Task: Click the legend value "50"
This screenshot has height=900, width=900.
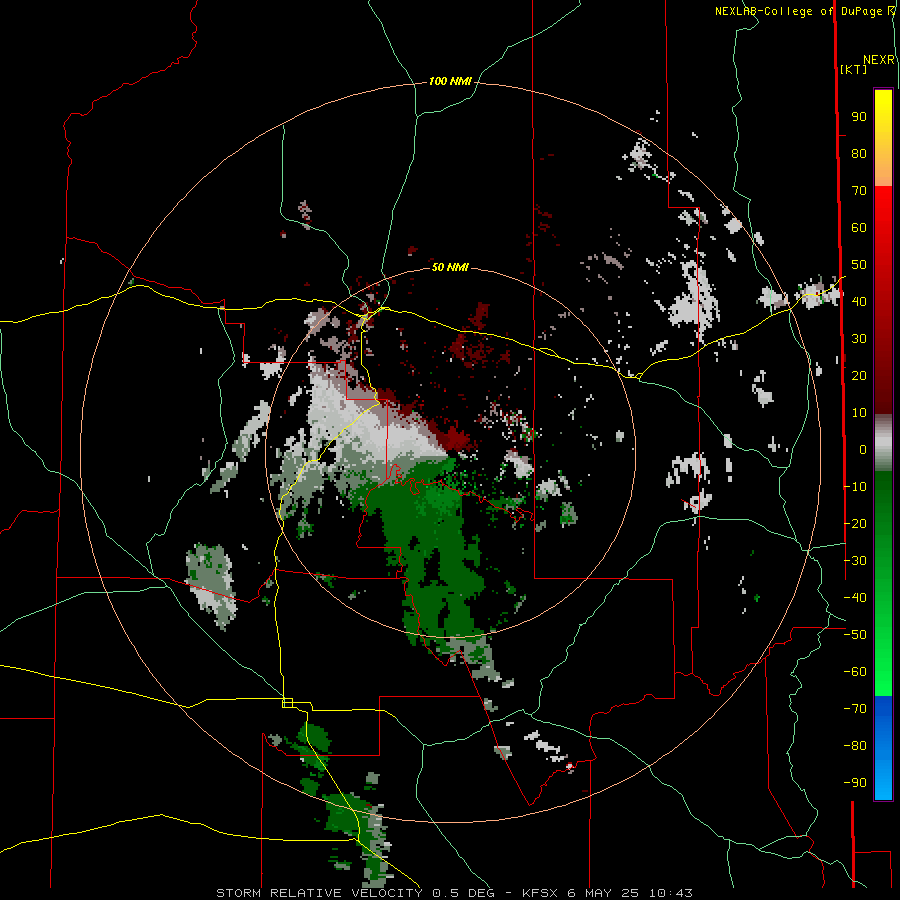Action: point(859,265)
